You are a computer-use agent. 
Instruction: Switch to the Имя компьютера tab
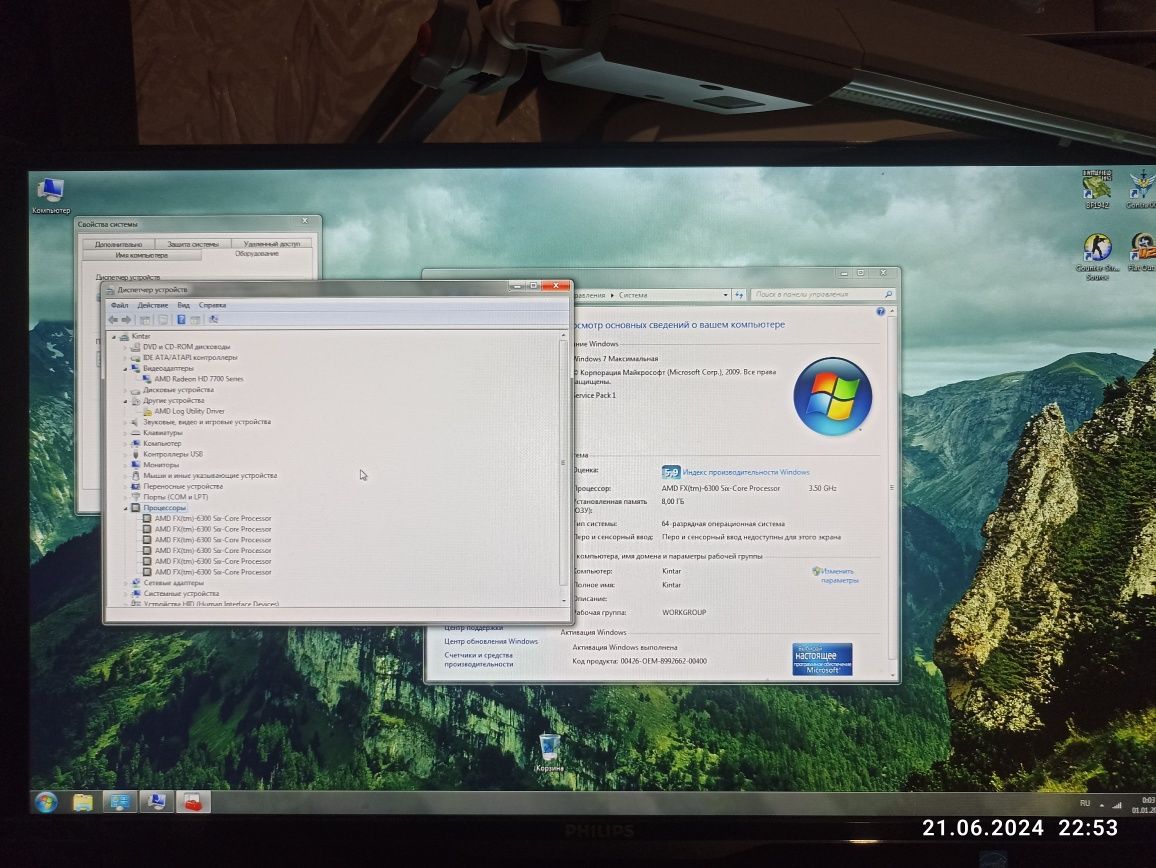point(142,255)
